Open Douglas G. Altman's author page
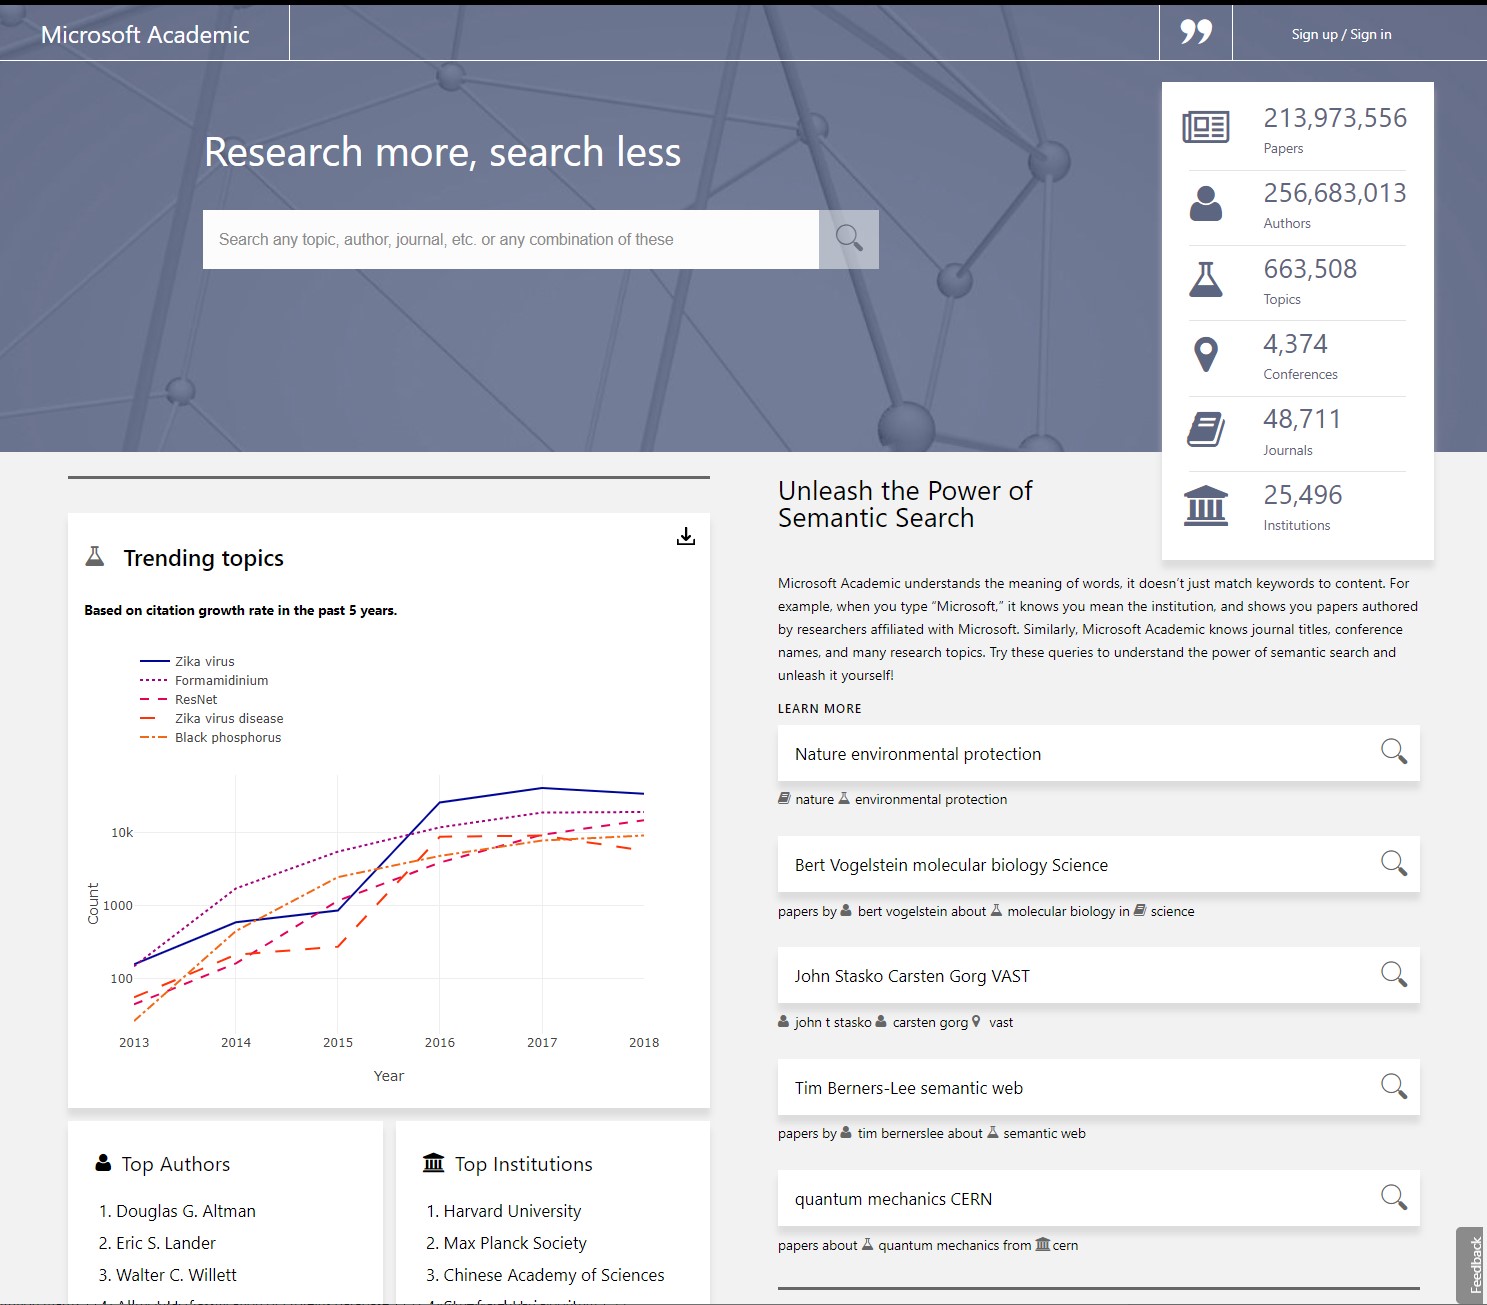Screen dimensions: 1487x1305 185,1210
